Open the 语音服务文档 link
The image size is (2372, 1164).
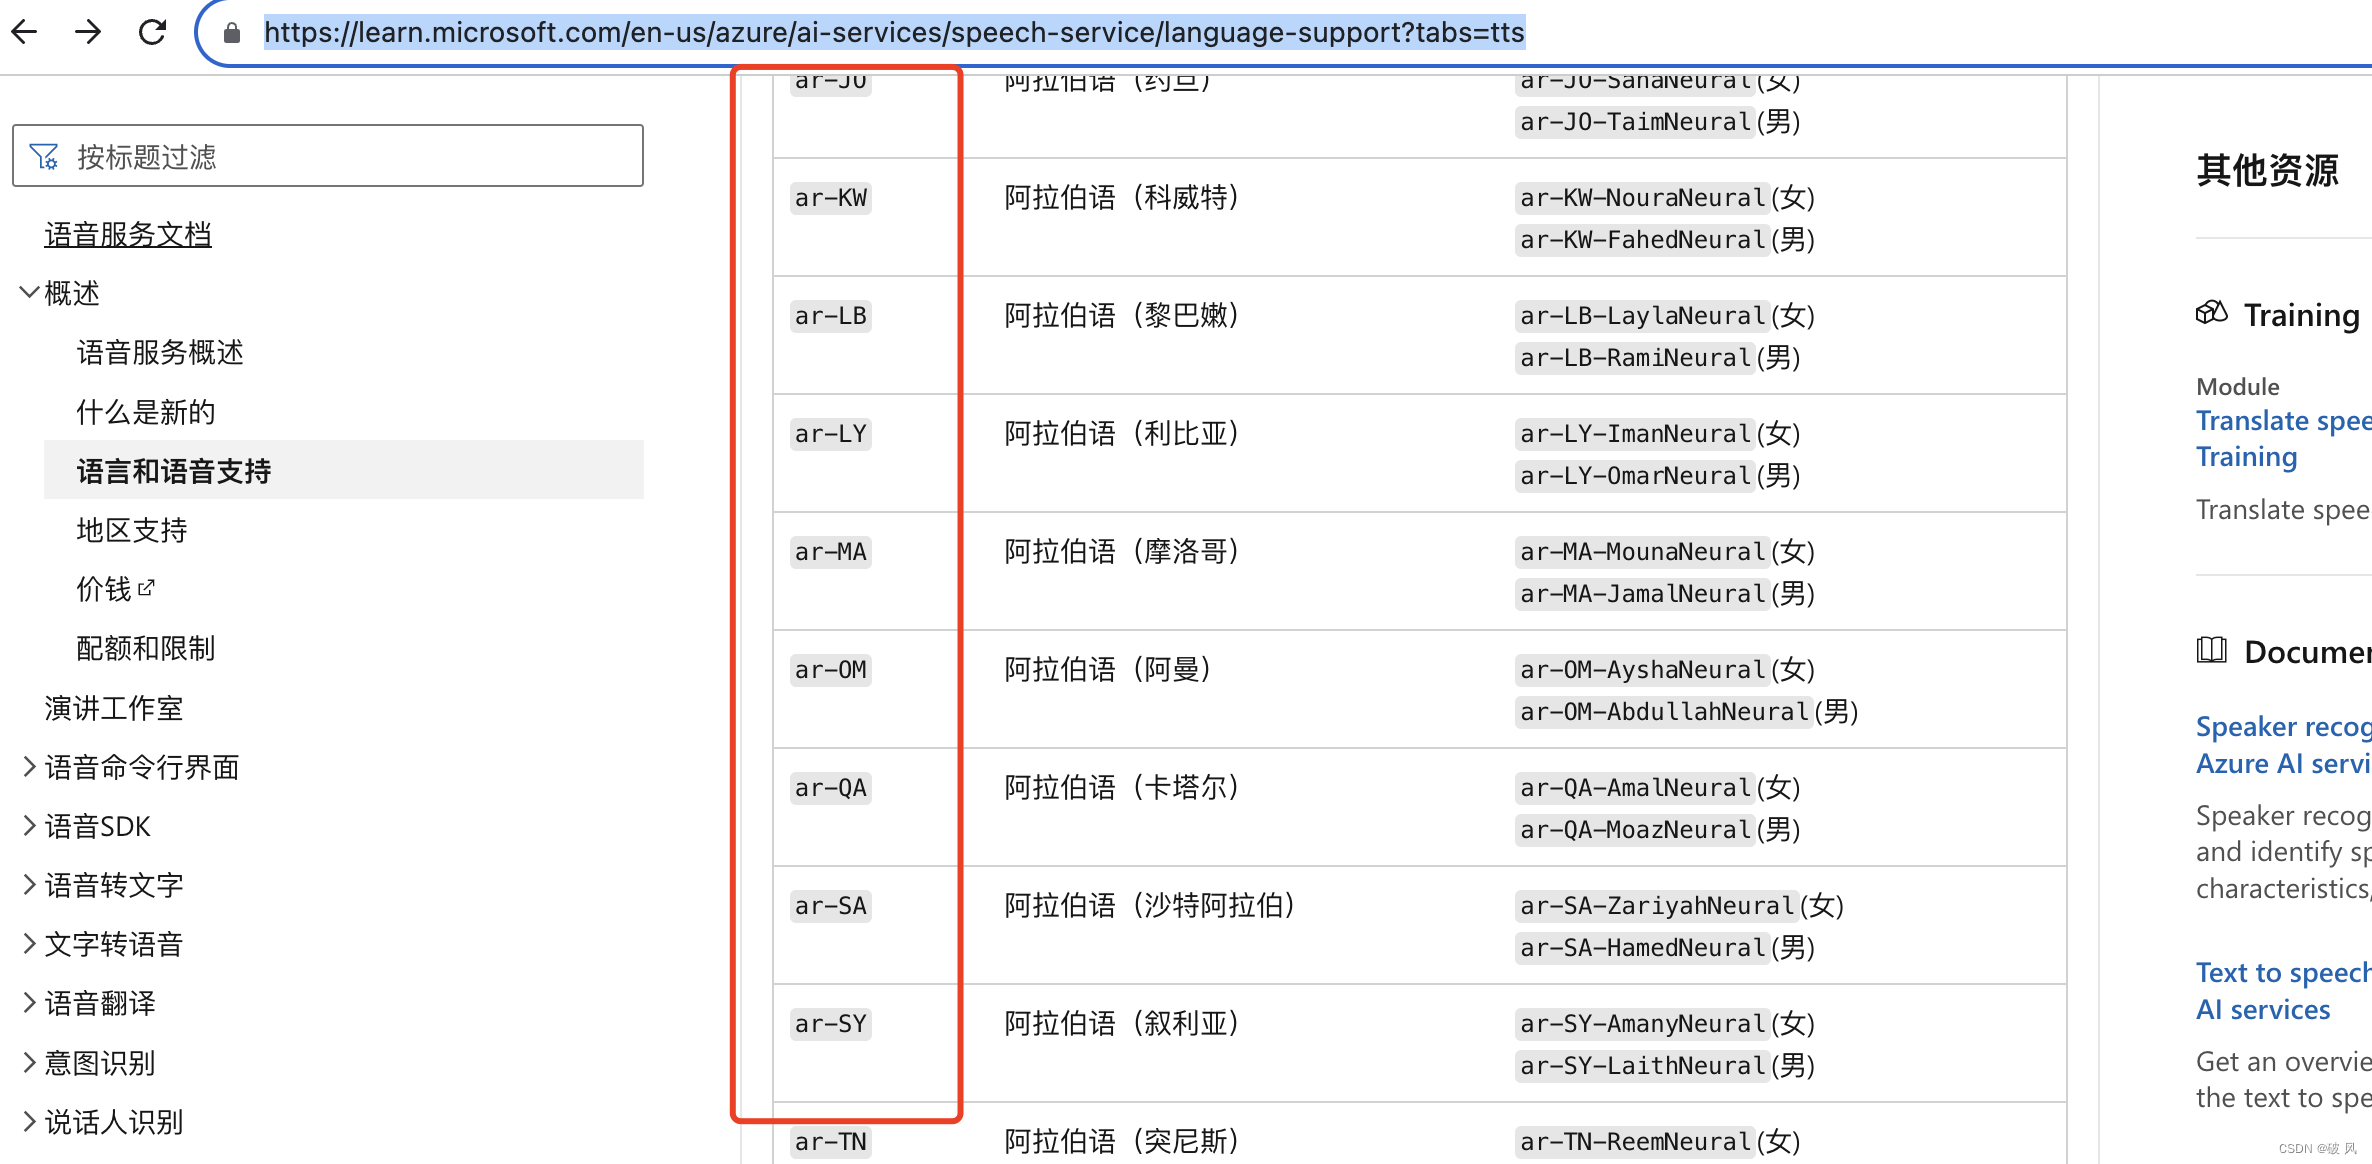coord(128,235)
